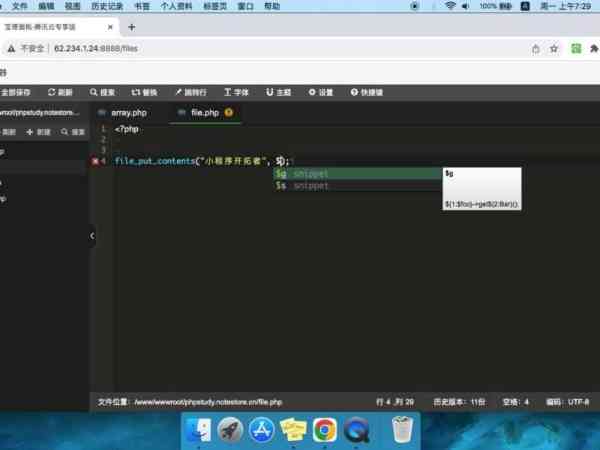Click the 行 4, 列 29 status indicator
Viewport: 600px width, 450px height.
[395, 402]
